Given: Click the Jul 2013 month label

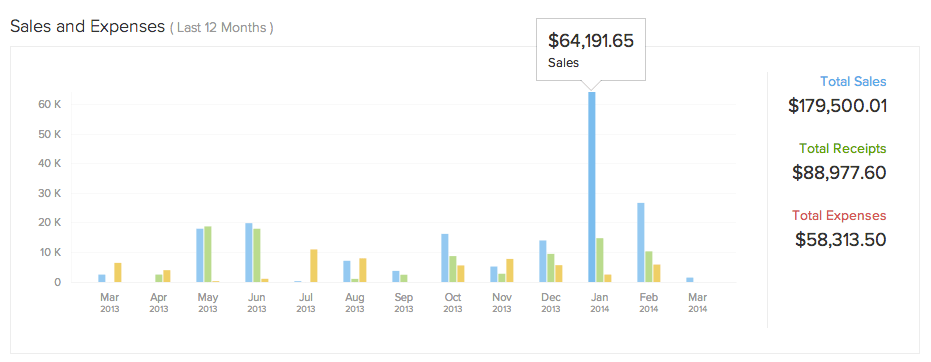Looking at the screenshot, I should (x=305, y=302).
